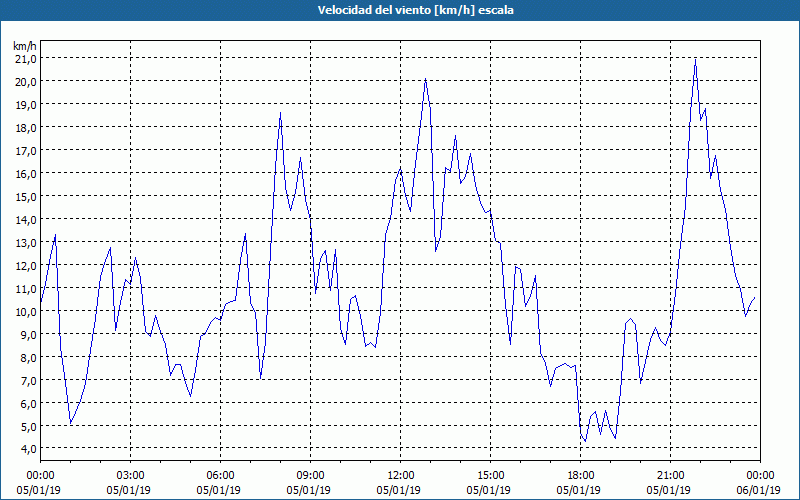Click the 16,0 y-axis value

26,173
